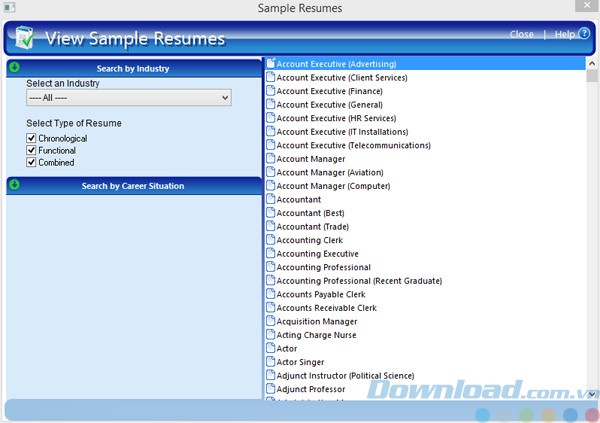Image resolution: width=600 pixels, height=423 pixels.
Task: Disable the Combined resume type checkbox
Action: pyautogui.click(x=32, y=162)
